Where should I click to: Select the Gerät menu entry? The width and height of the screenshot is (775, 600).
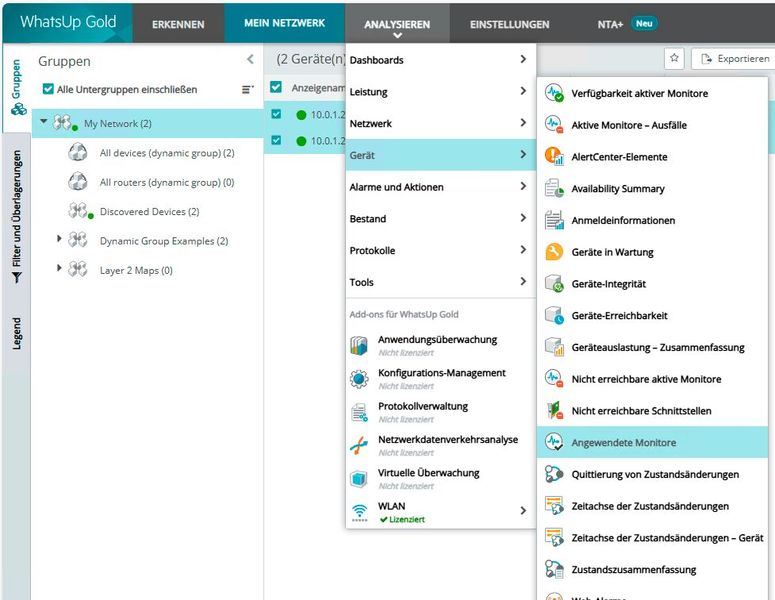point(441,155)
